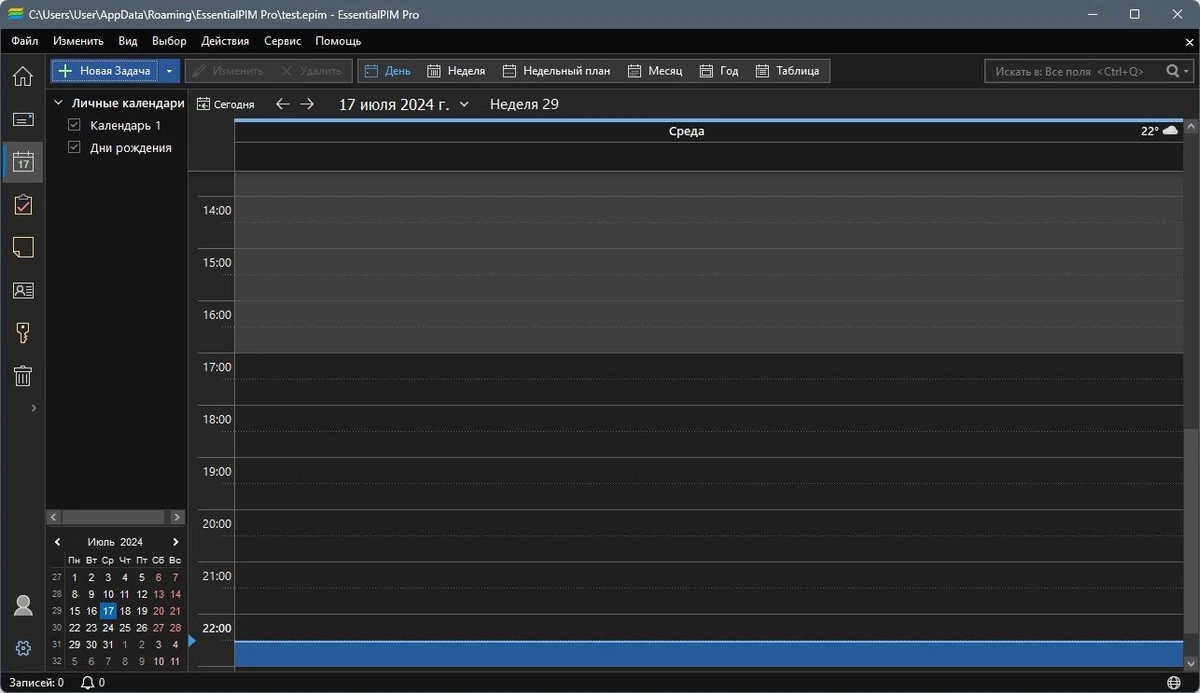This screenshot has width=1200, height=693.
Task: Click the Июль 2024 mini calendar title
Action: pos(115,542)
